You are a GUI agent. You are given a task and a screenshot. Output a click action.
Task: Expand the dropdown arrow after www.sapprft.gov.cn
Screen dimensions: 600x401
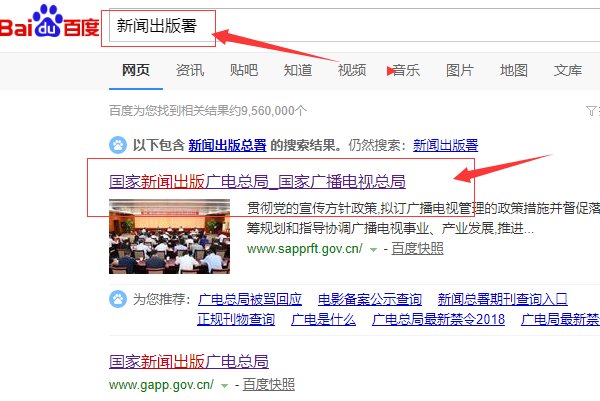[x=373, y=250]
